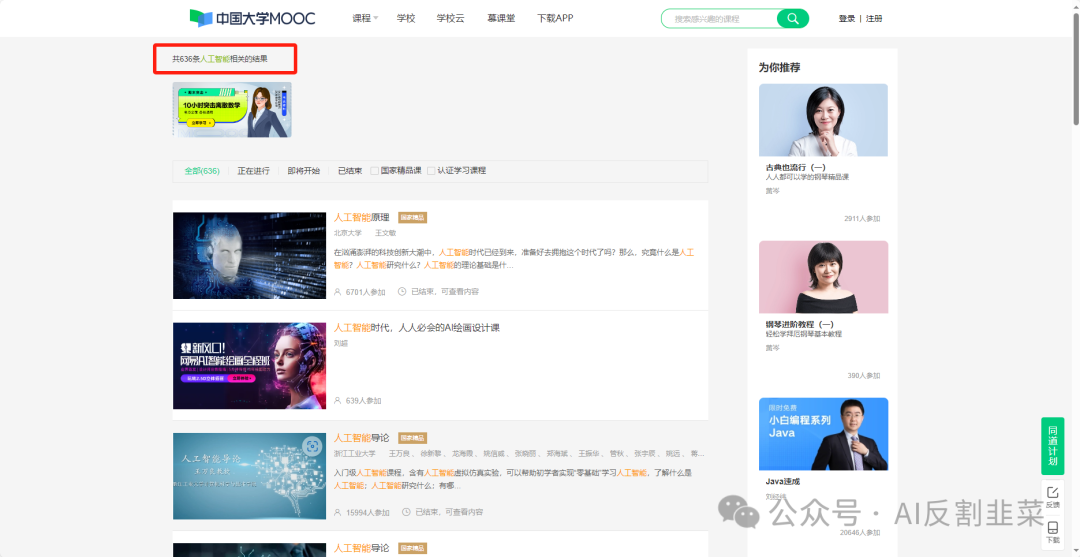This screenshot has width=1080, height=557.
Task: Click the page vertical scrollbar thumb
Action: pyautogui.click(x=1075, y=69)
